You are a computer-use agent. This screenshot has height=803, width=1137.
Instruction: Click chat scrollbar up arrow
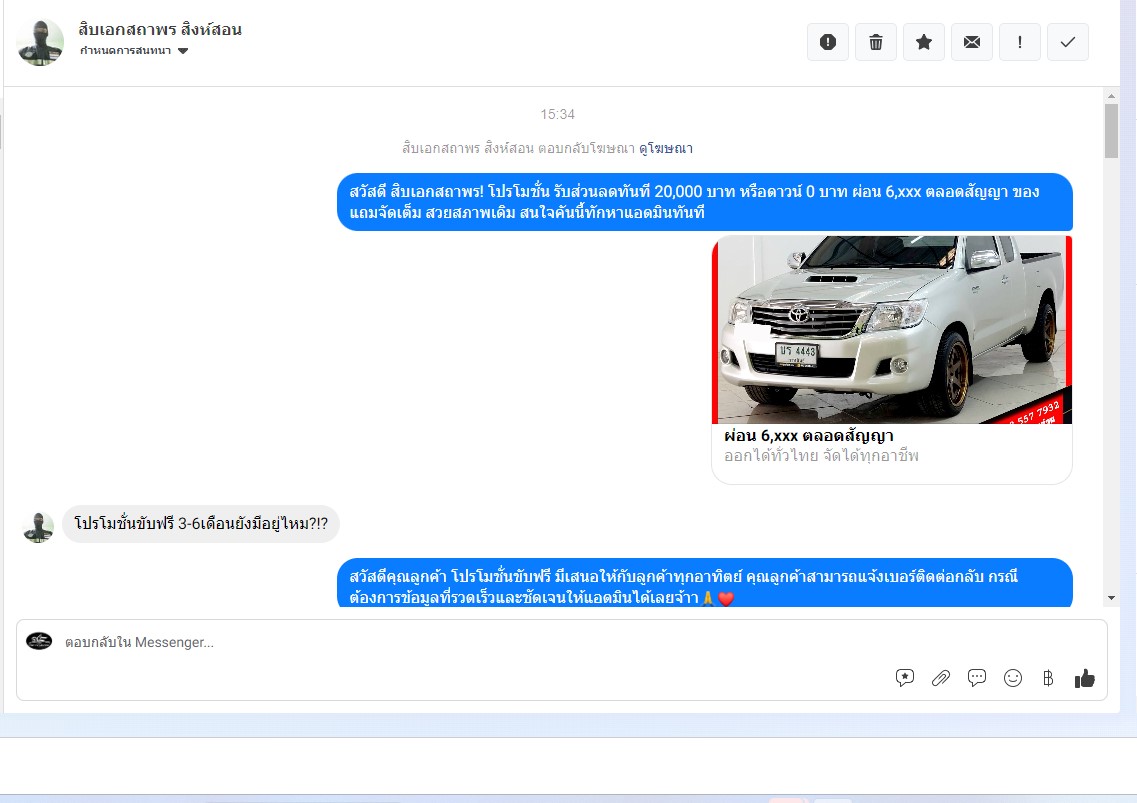coord(1111,96)
